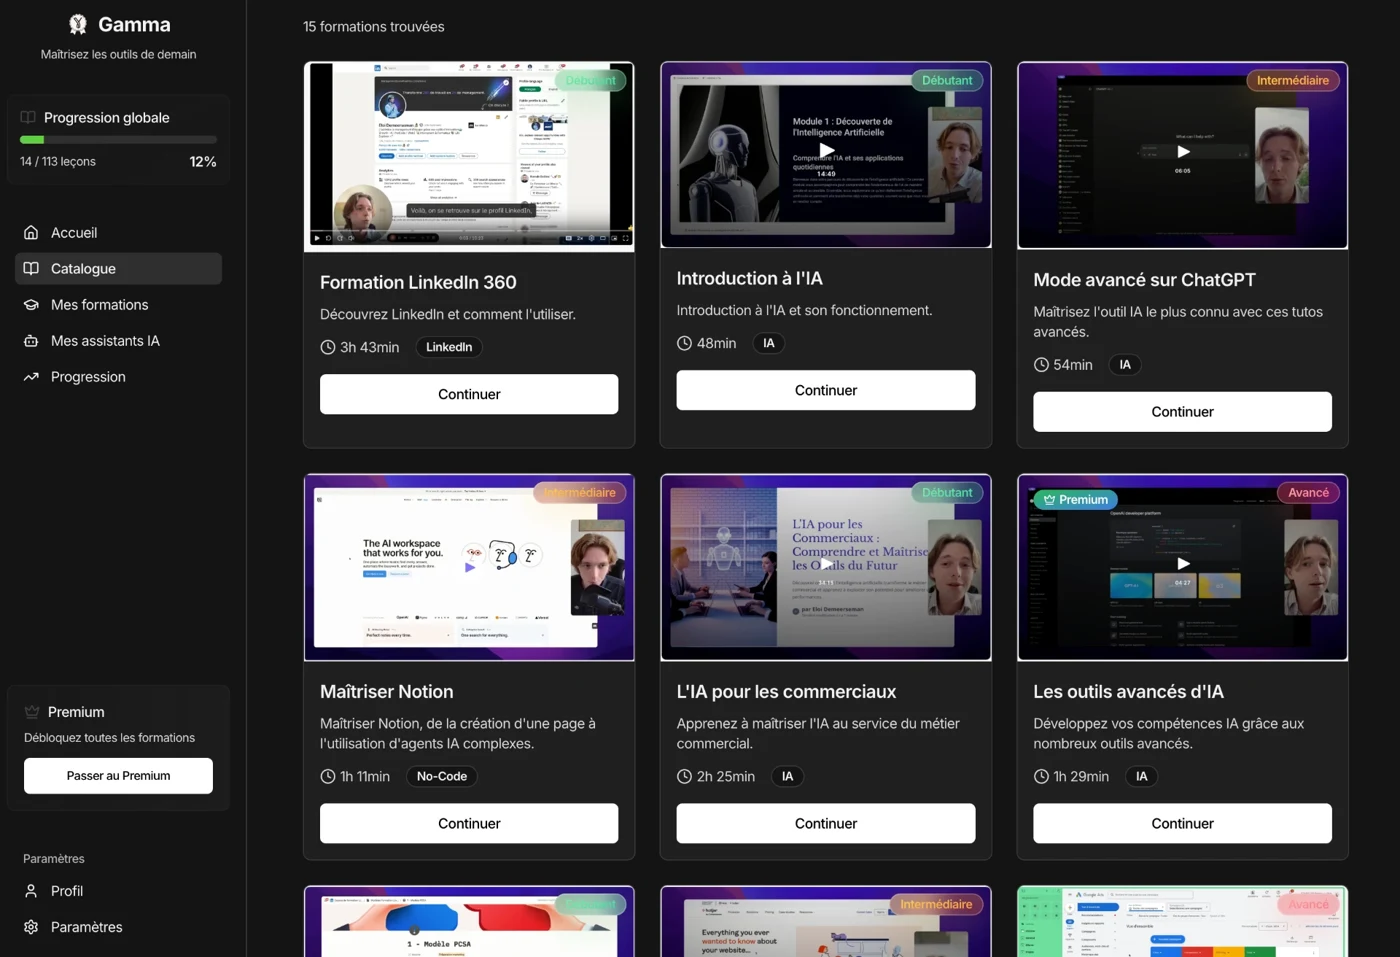Image resolution: width=1400 pixels, height=957 pixels.
Task: Click Intermédiaire badge on ChatGPT course
Action: coord(1293,80)
